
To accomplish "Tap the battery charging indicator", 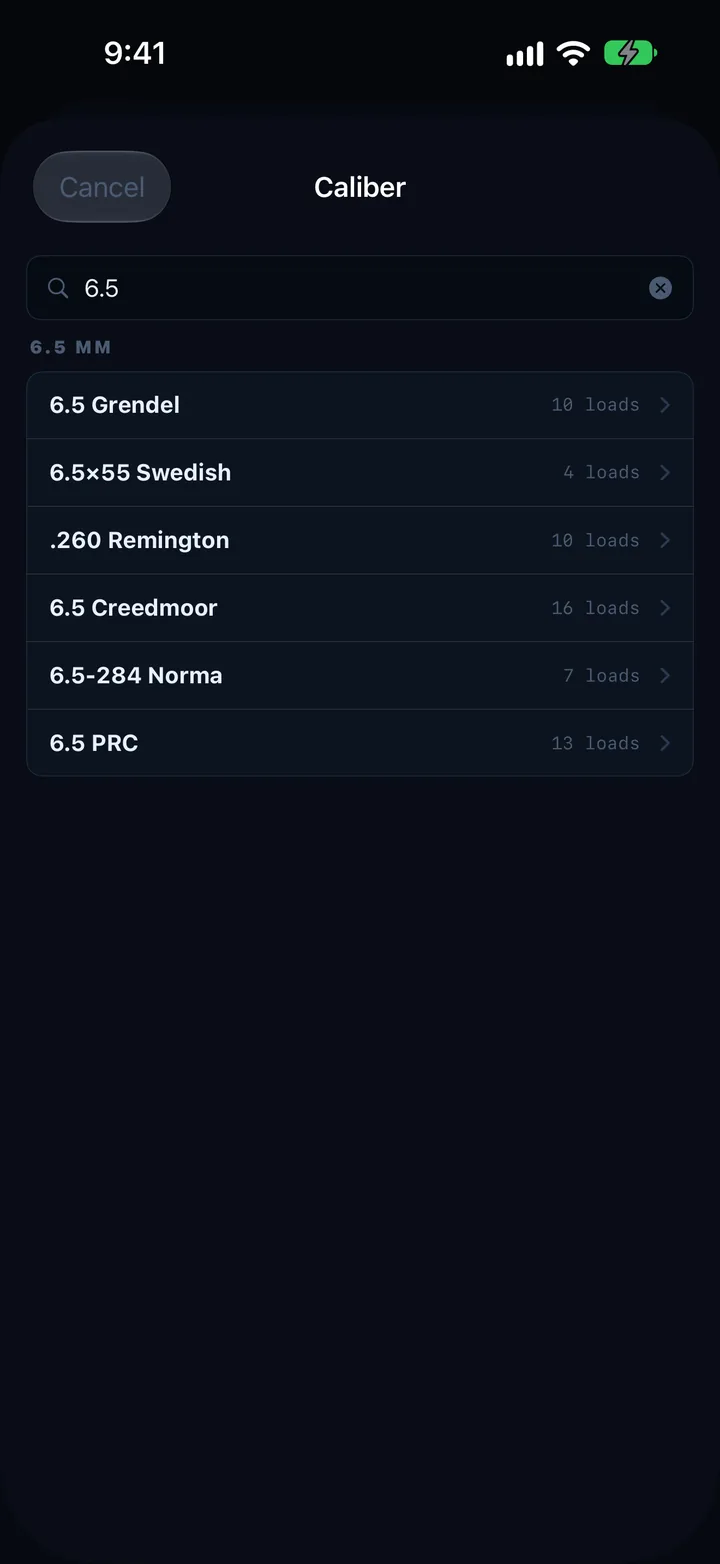I will tap(630, 53).
